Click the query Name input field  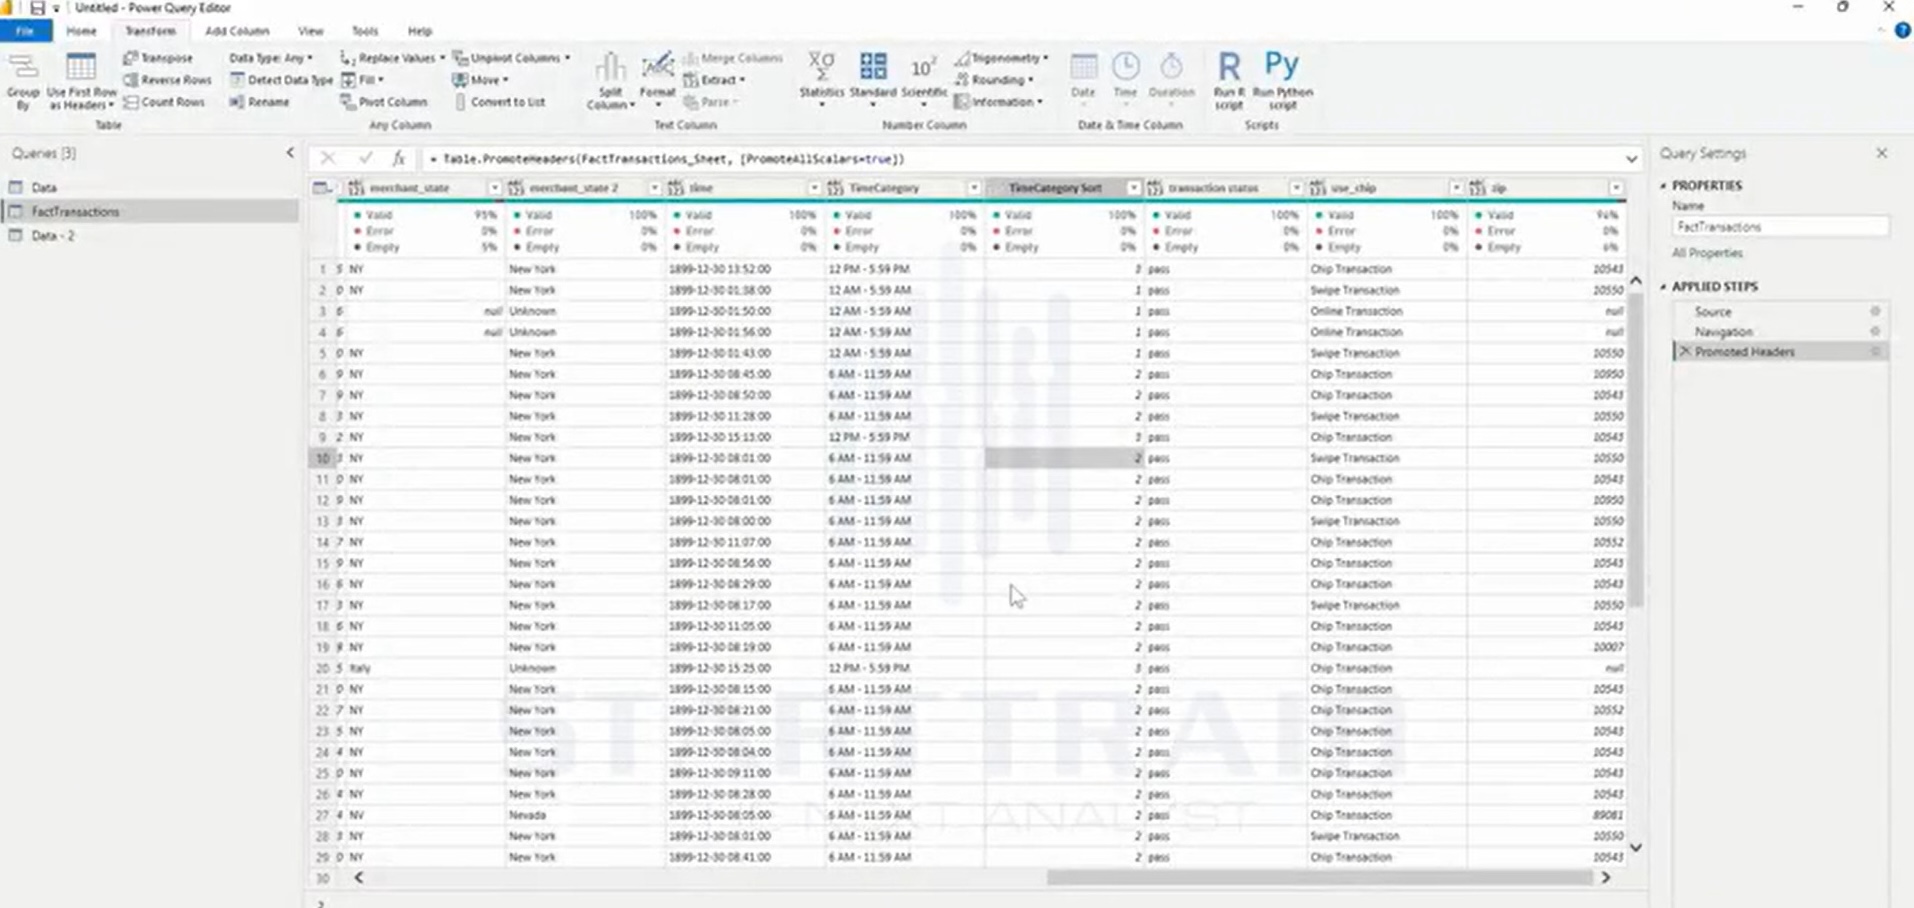tap(1780, 227)
